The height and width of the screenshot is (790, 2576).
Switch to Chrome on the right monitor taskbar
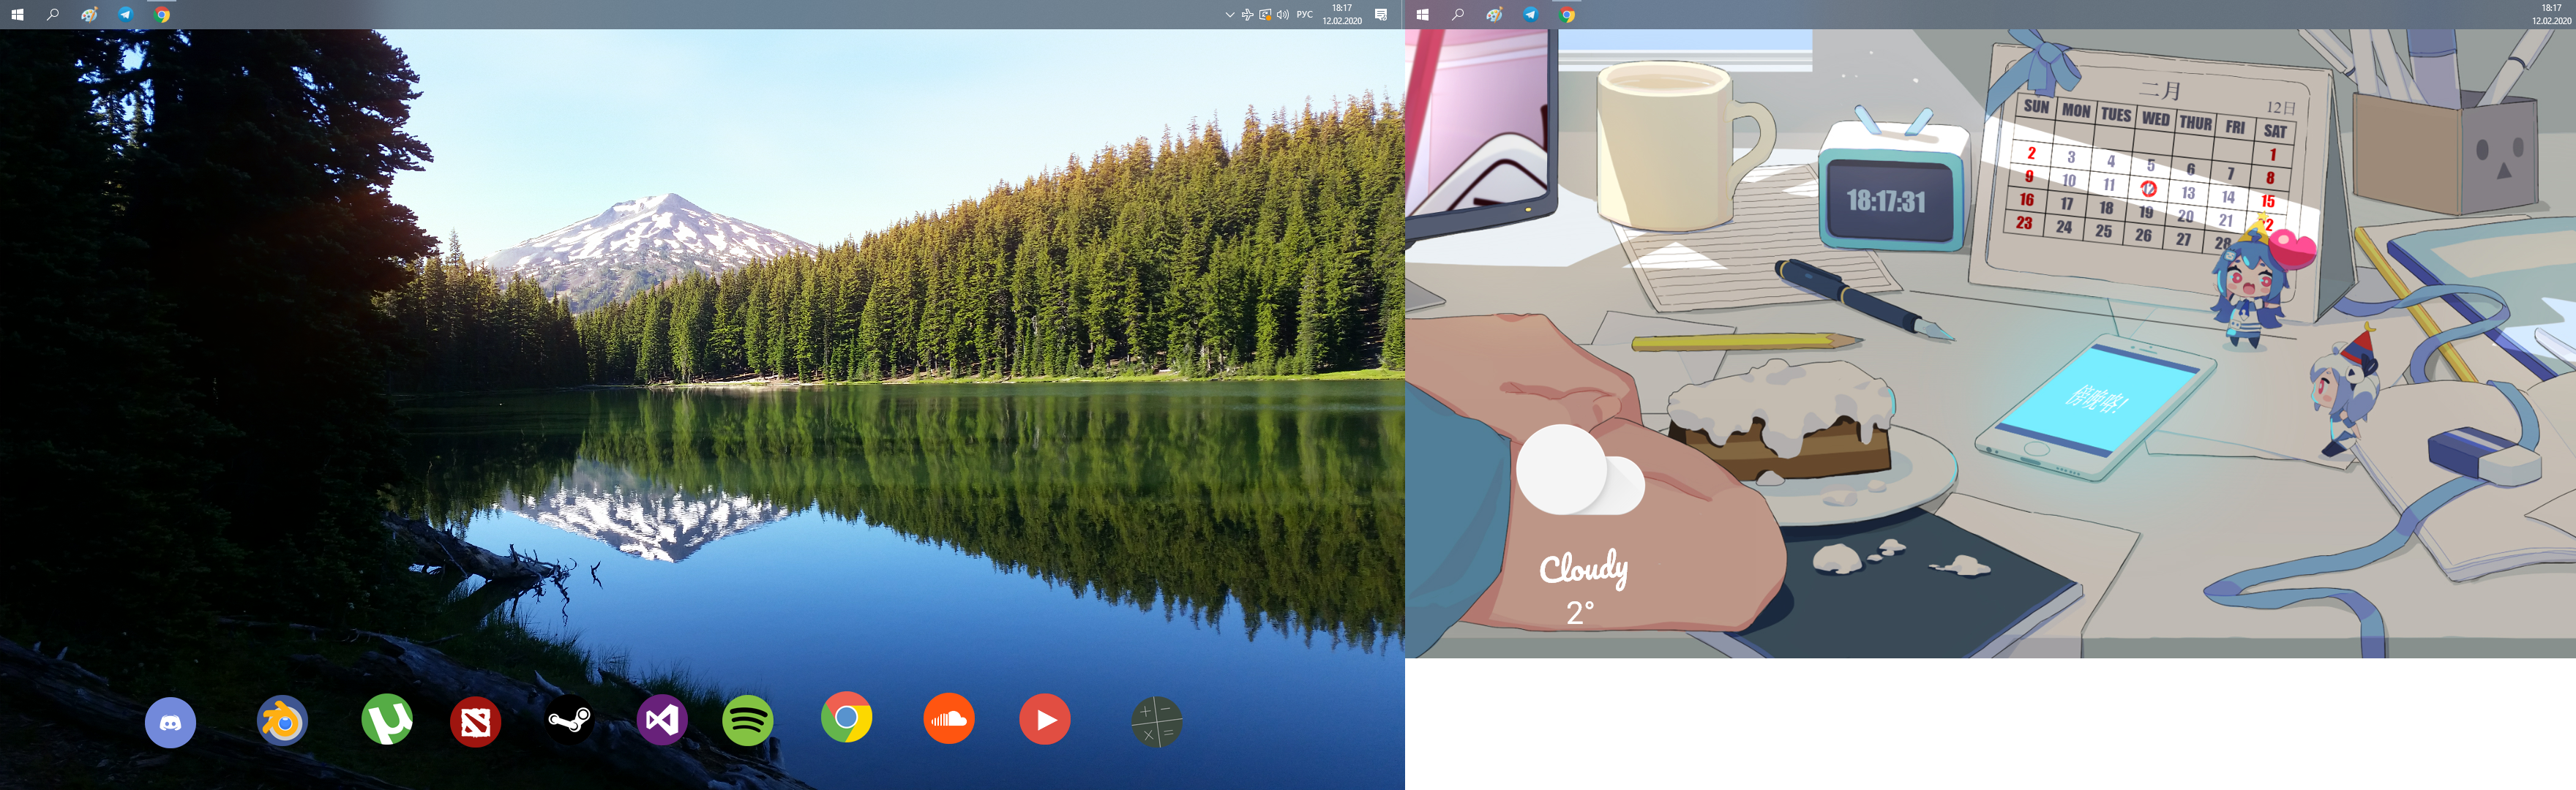pyautogui.click(x=1567, y=14)
